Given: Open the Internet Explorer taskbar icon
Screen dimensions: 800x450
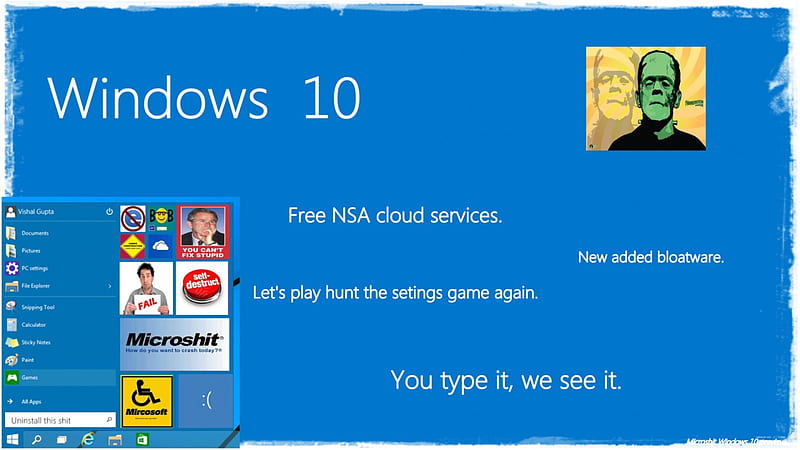Looking at the screenshot, I should [88, 439].
